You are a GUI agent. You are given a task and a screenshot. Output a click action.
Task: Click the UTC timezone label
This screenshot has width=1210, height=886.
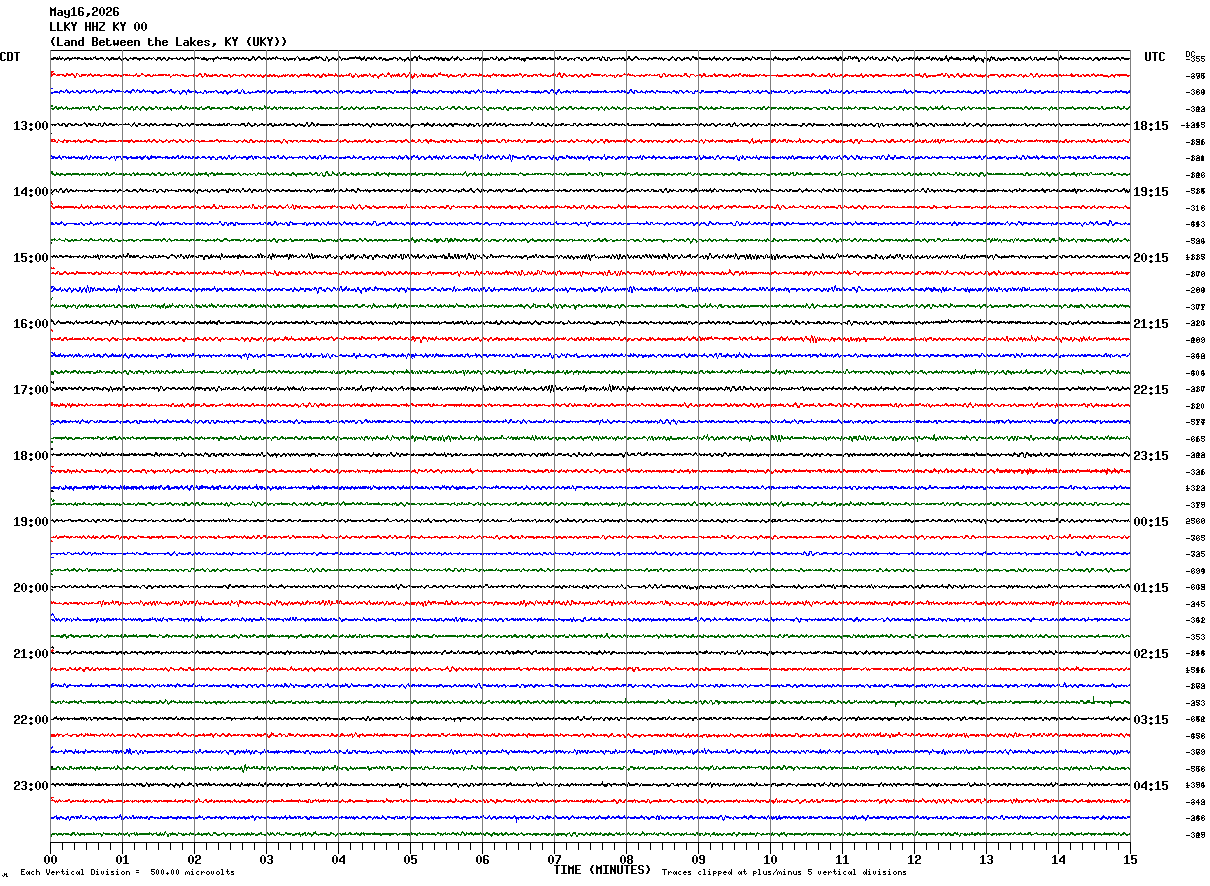[x=1155, y=57]
